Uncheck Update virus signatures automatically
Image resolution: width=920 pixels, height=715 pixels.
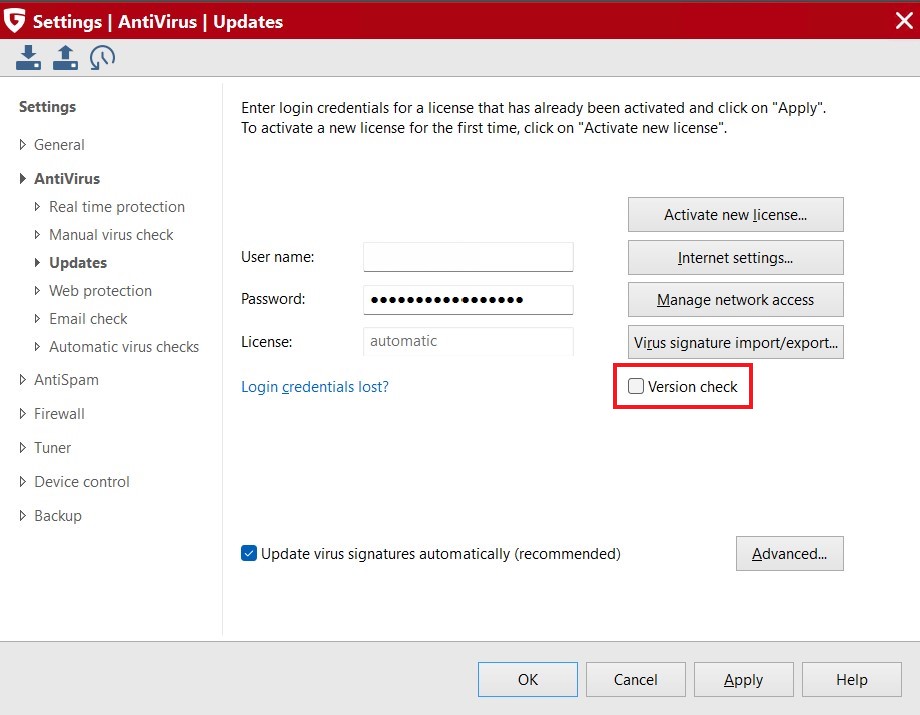coord(249,553)
